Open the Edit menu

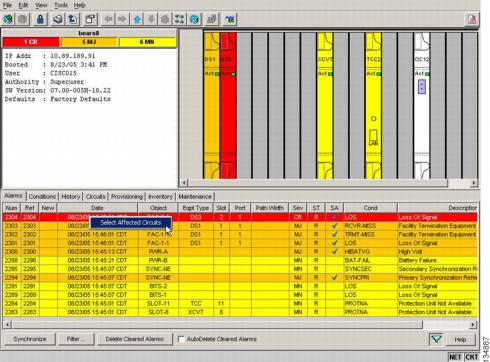coord(23,5)
